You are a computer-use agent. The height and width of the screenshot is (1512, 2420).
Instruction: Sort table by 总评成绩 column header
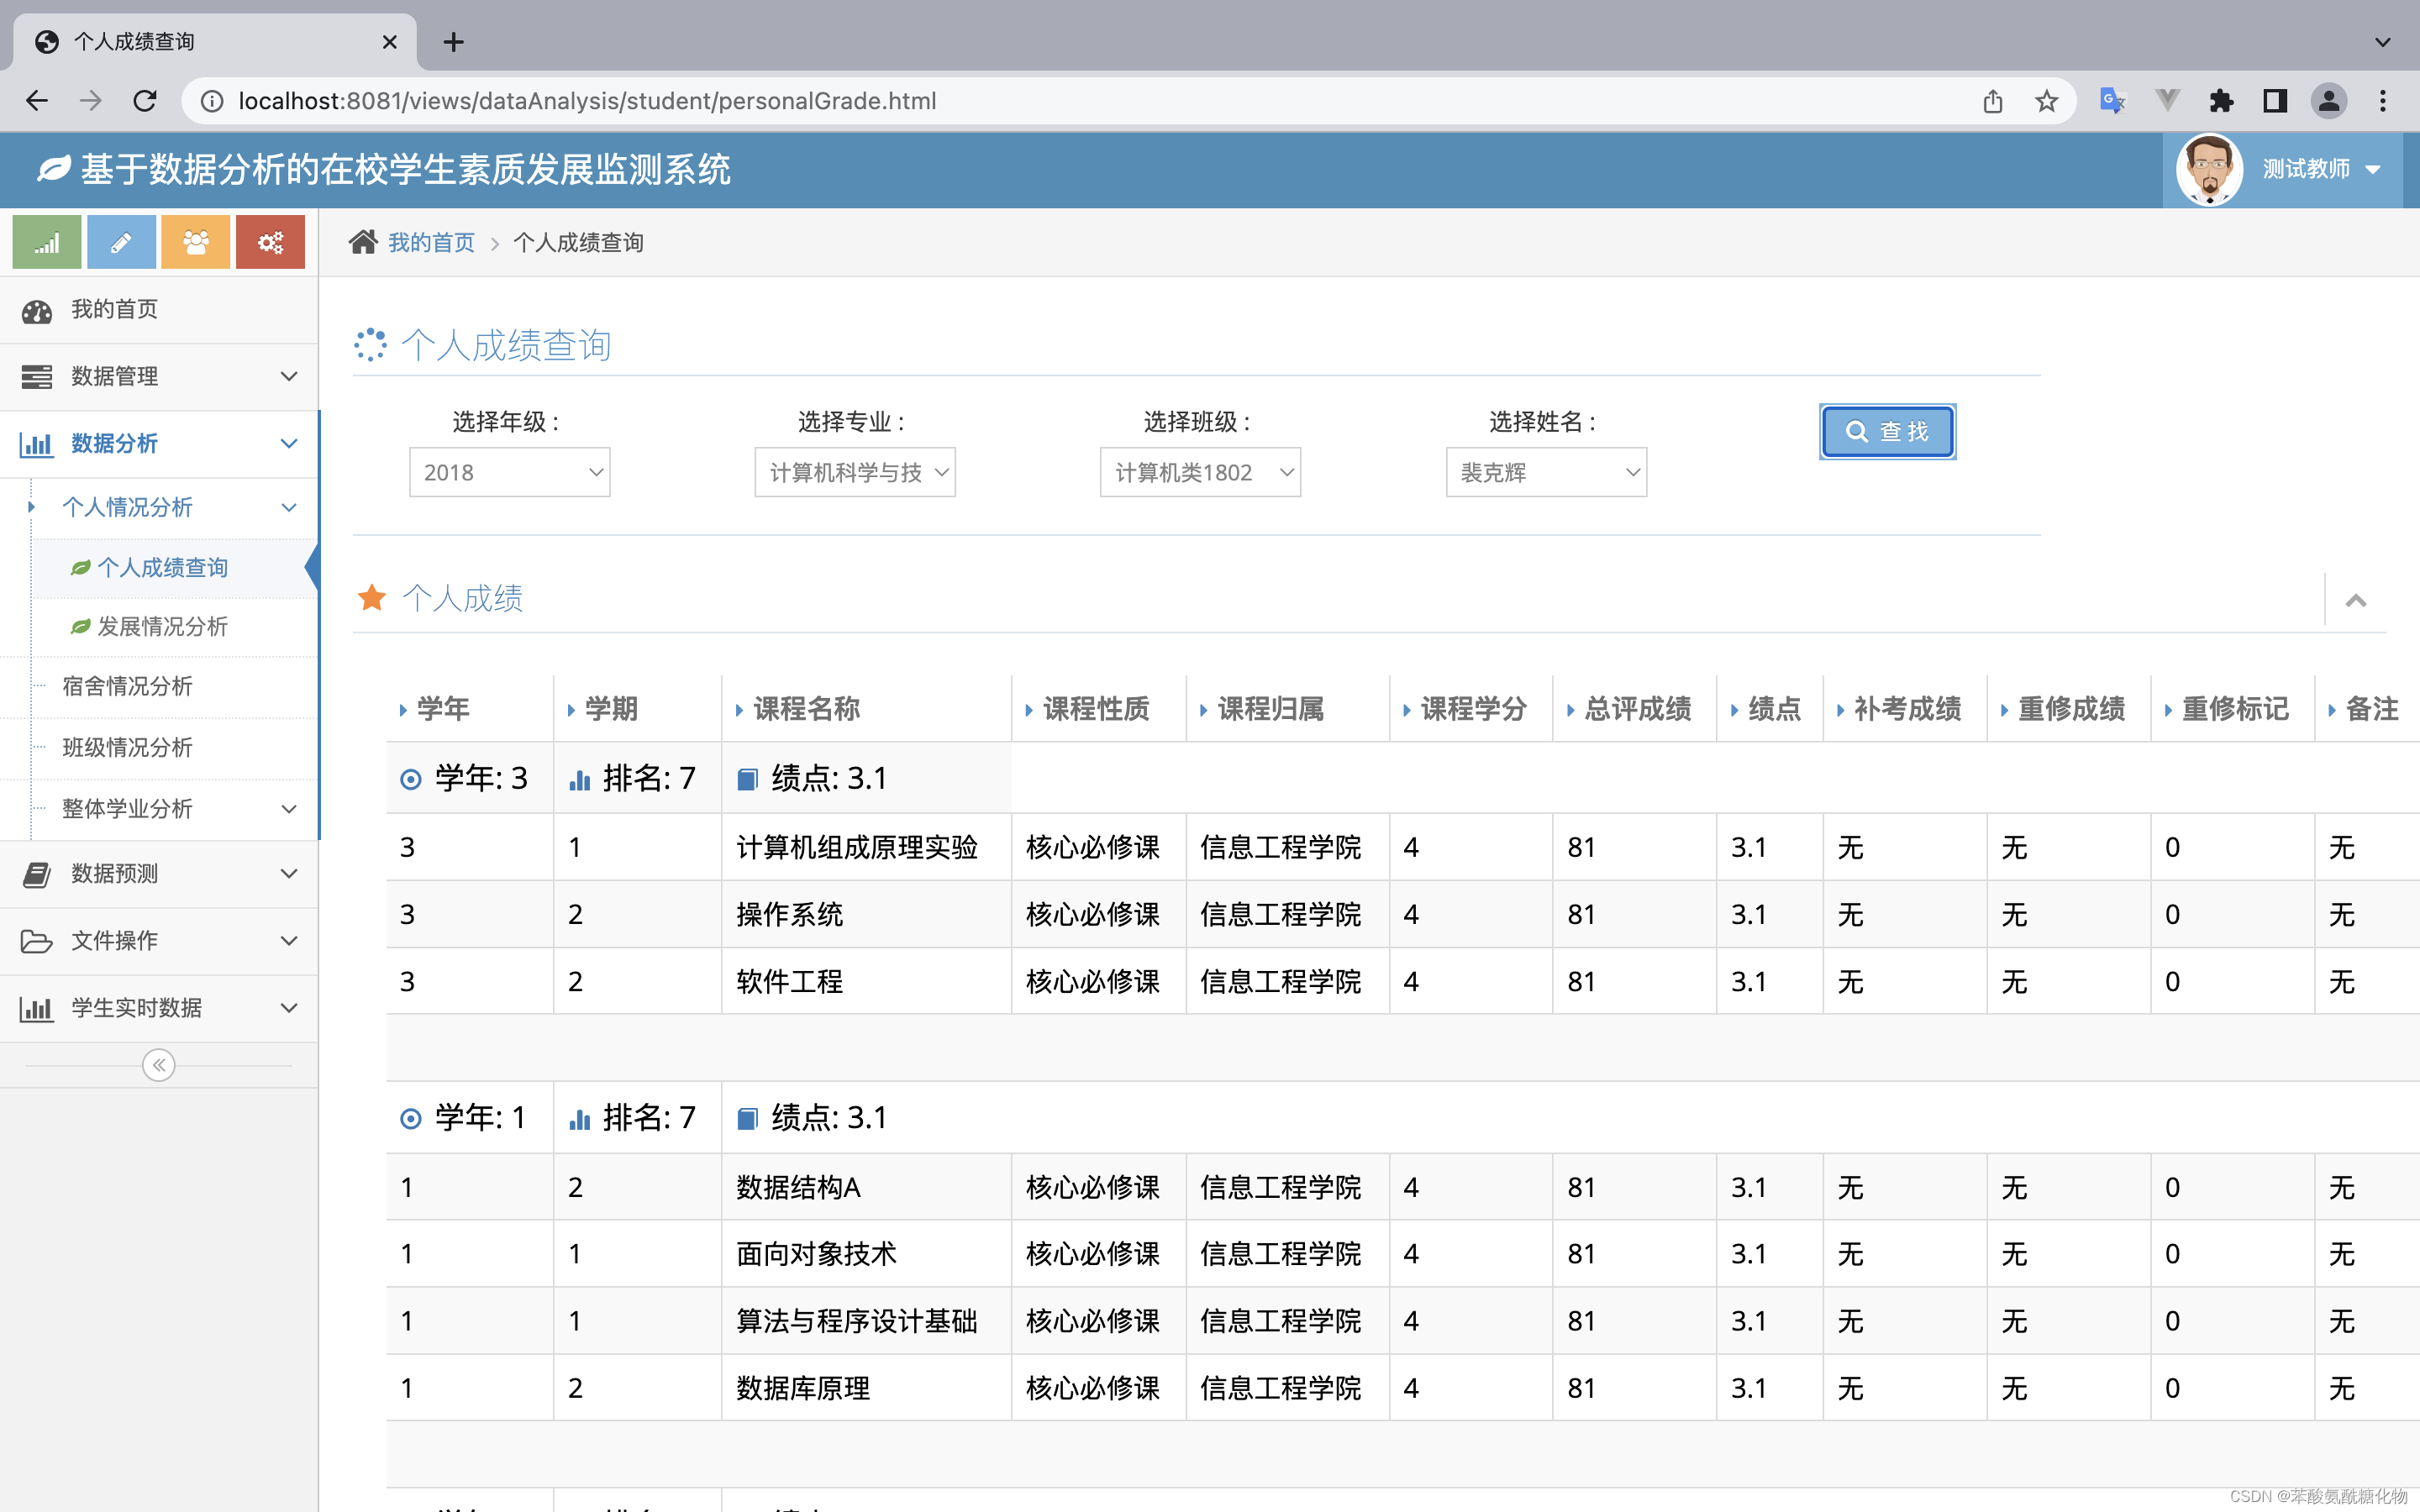coord(1637,709)
